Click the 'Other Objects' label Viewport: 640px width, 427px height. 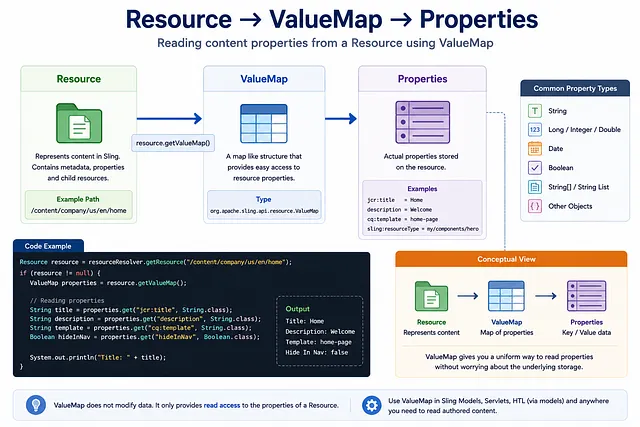[570, 206]
